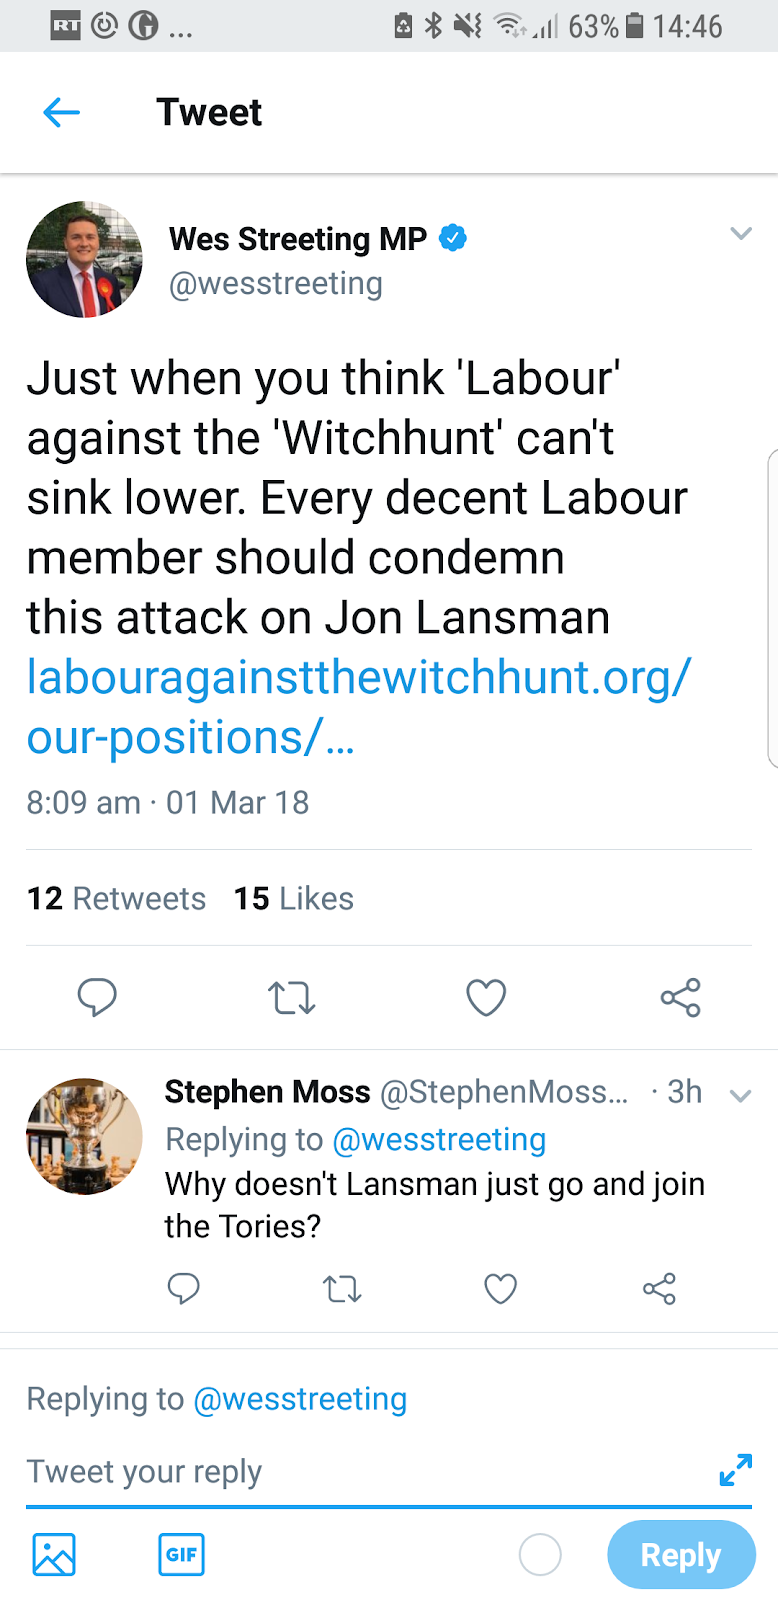Viewport: 778px width, 1600px height.
Task: Tap the back arrow icon
Action: [x=61, y=112]
